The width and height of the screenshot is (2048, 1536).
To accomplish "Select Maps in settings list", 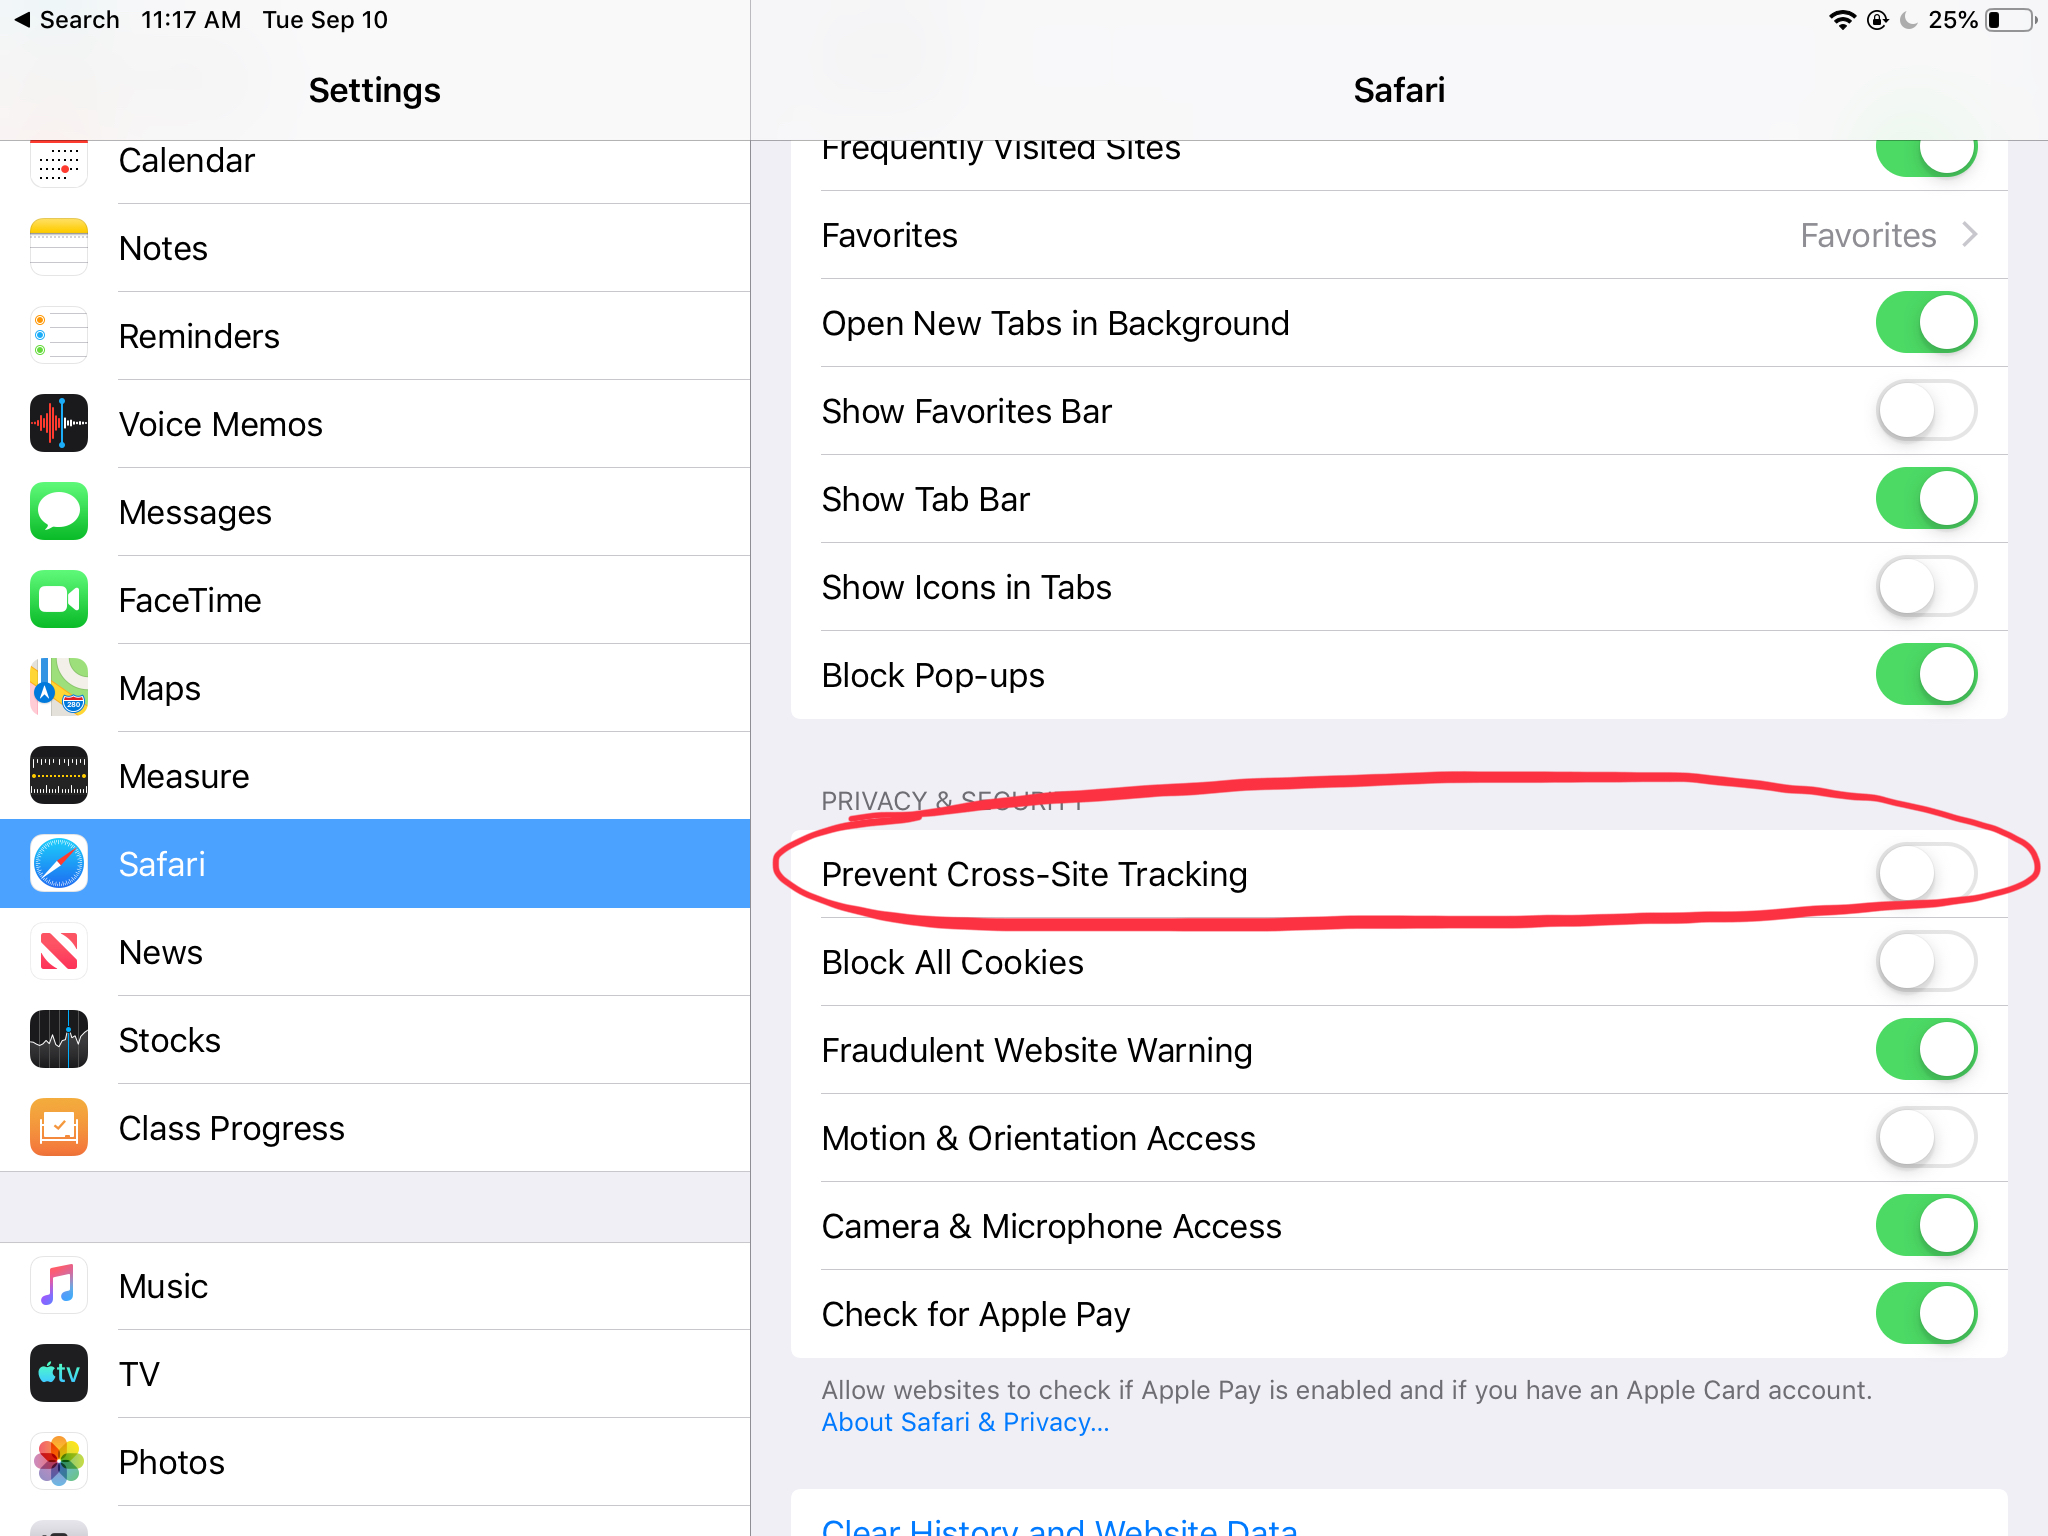I will [x=375, y=688].
